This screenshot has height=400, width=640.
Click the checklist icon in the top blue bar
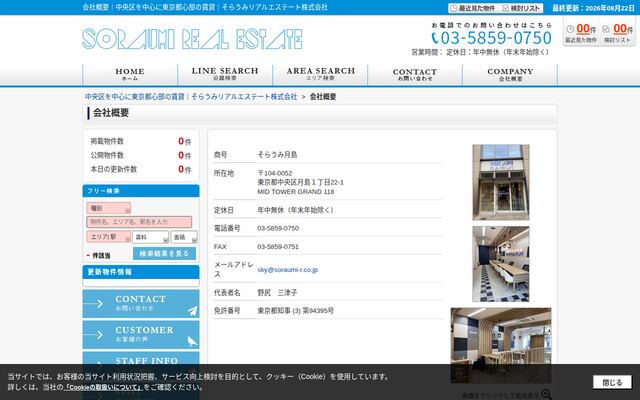505,8
